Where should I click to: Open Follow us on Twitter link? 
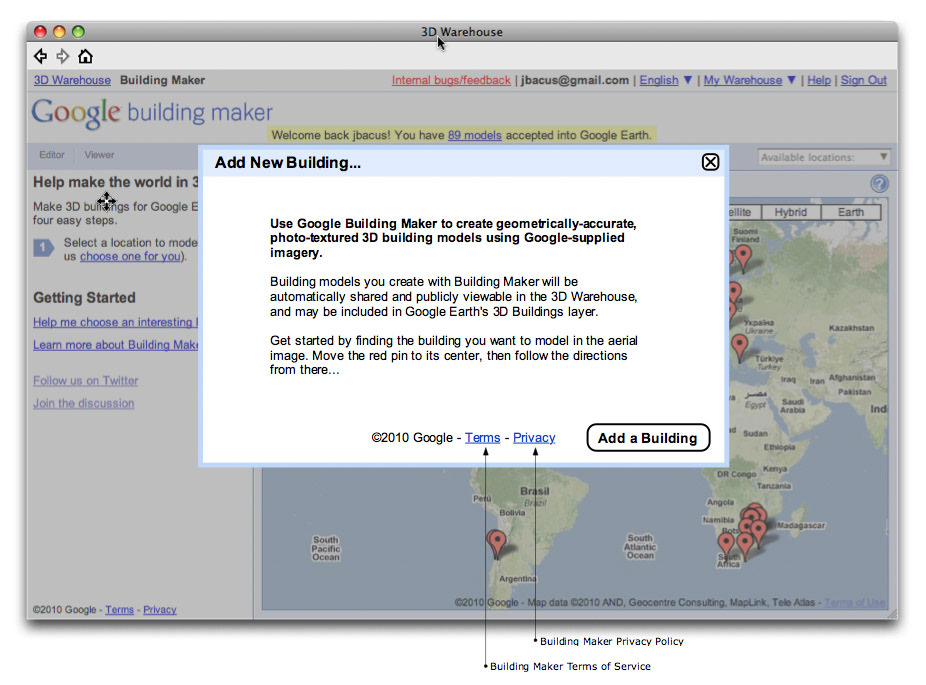point(86,380)
